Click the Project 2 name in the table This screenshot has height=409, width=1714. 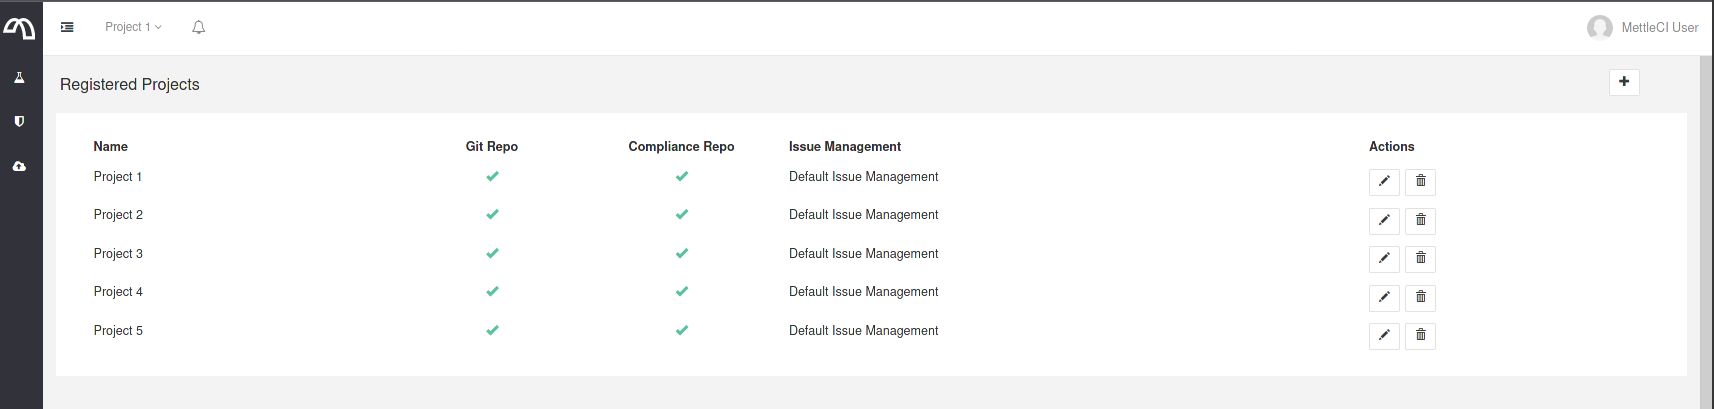pyautogui.click(x=118, y=215)
